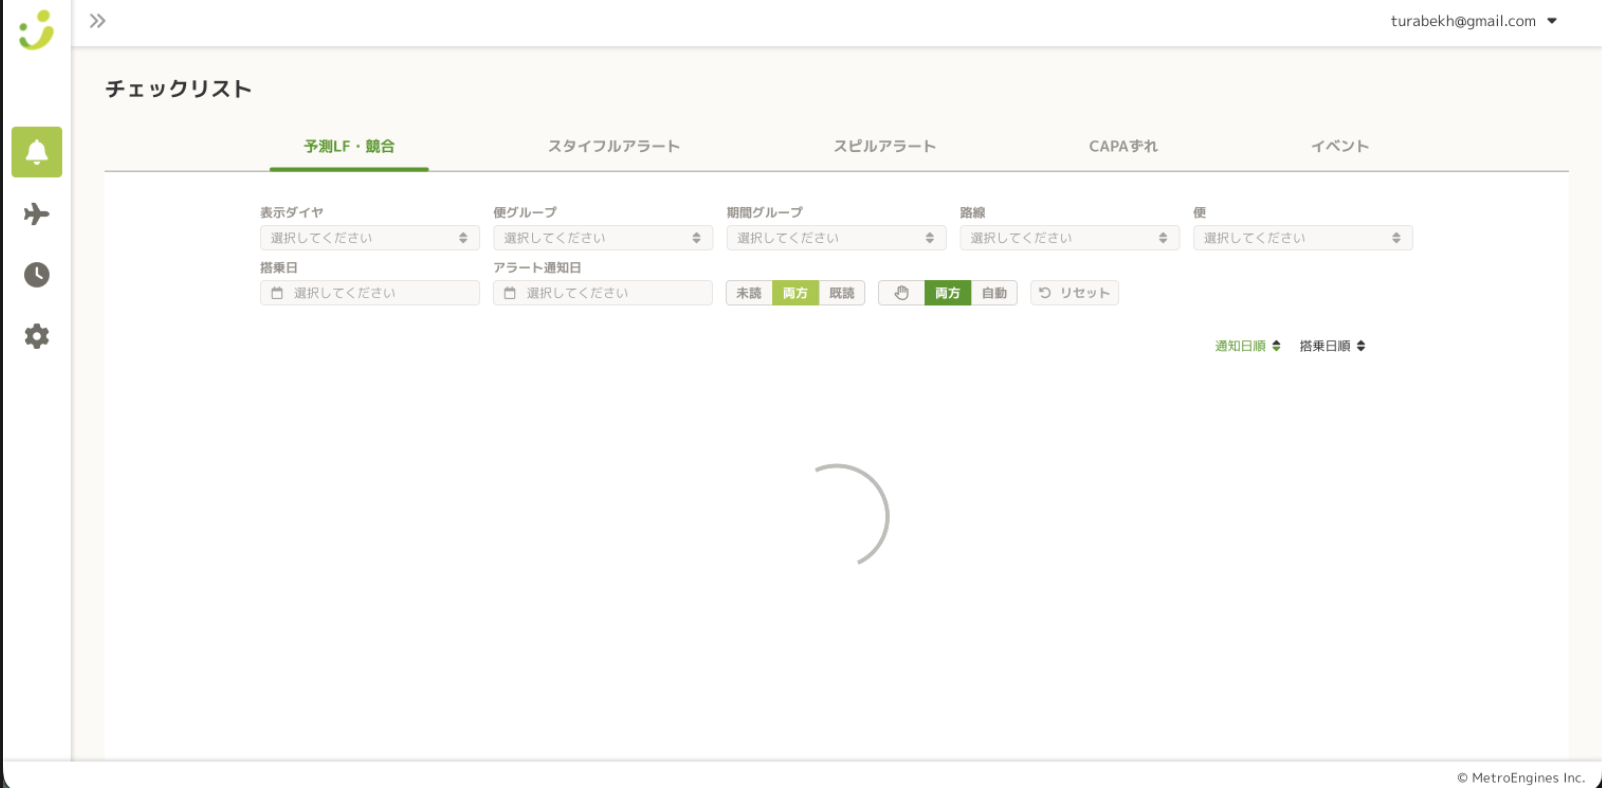Open the bell alerts sidebar item
Image resolution: width=1602 pixels, height=788 pixels.
[x=37, y=152]
